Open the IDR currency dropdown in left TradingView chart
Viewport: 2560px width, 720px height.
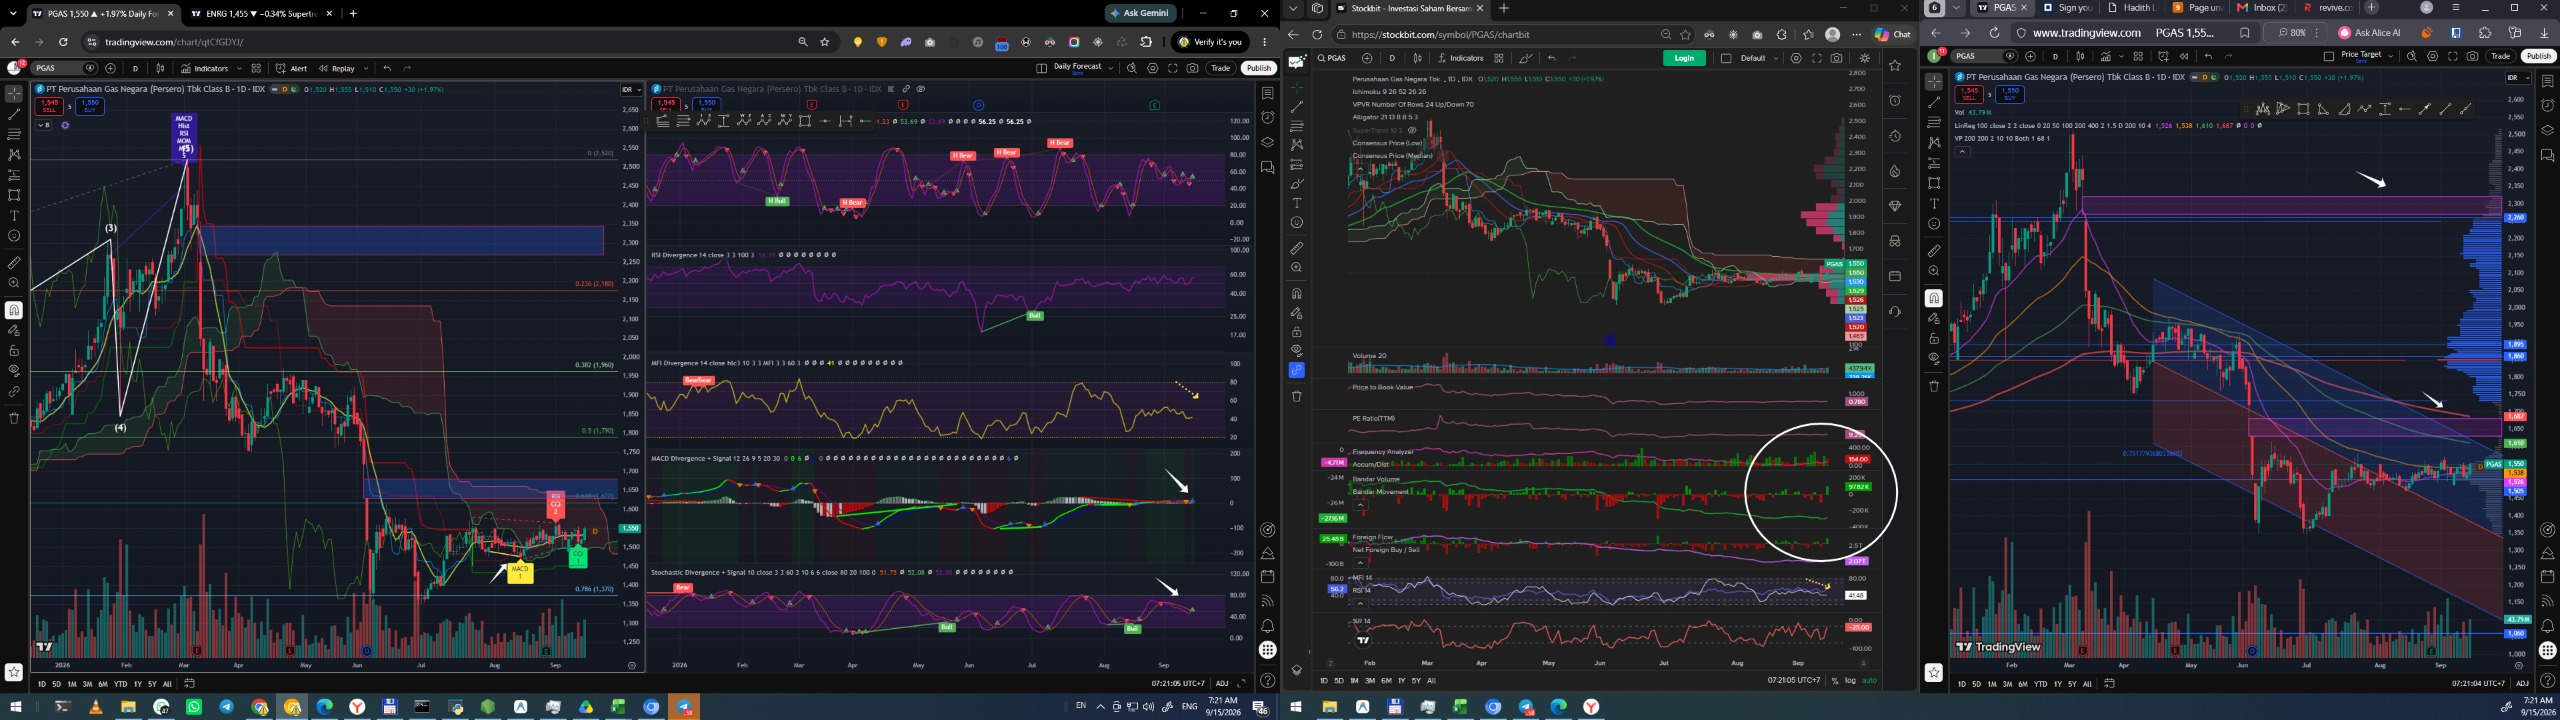[631, 90]
